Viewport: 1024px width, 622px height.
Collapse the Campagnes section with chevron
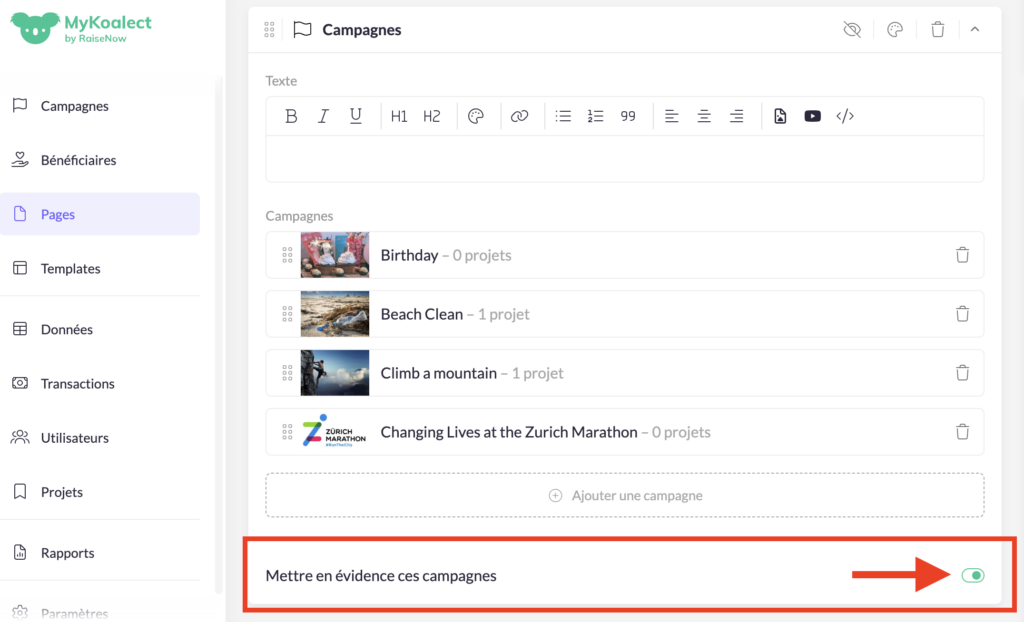pyautogui.click(x=975, y=30)
